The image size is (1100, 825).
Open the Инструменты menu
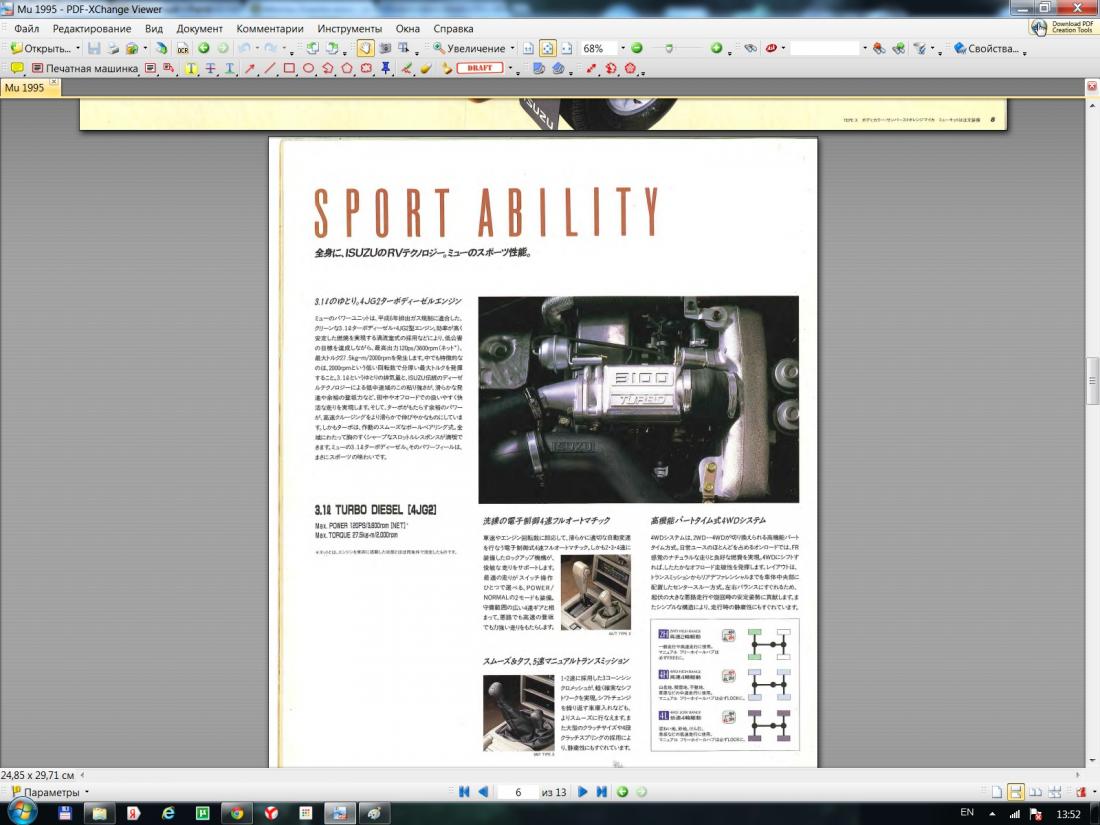click(349, 29)
